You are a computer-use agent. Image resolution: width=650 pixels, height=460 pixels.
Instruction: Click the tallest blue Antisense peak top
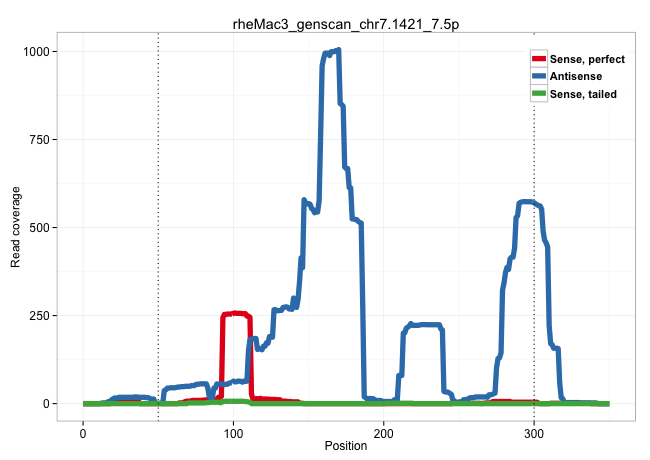[337, 51]
